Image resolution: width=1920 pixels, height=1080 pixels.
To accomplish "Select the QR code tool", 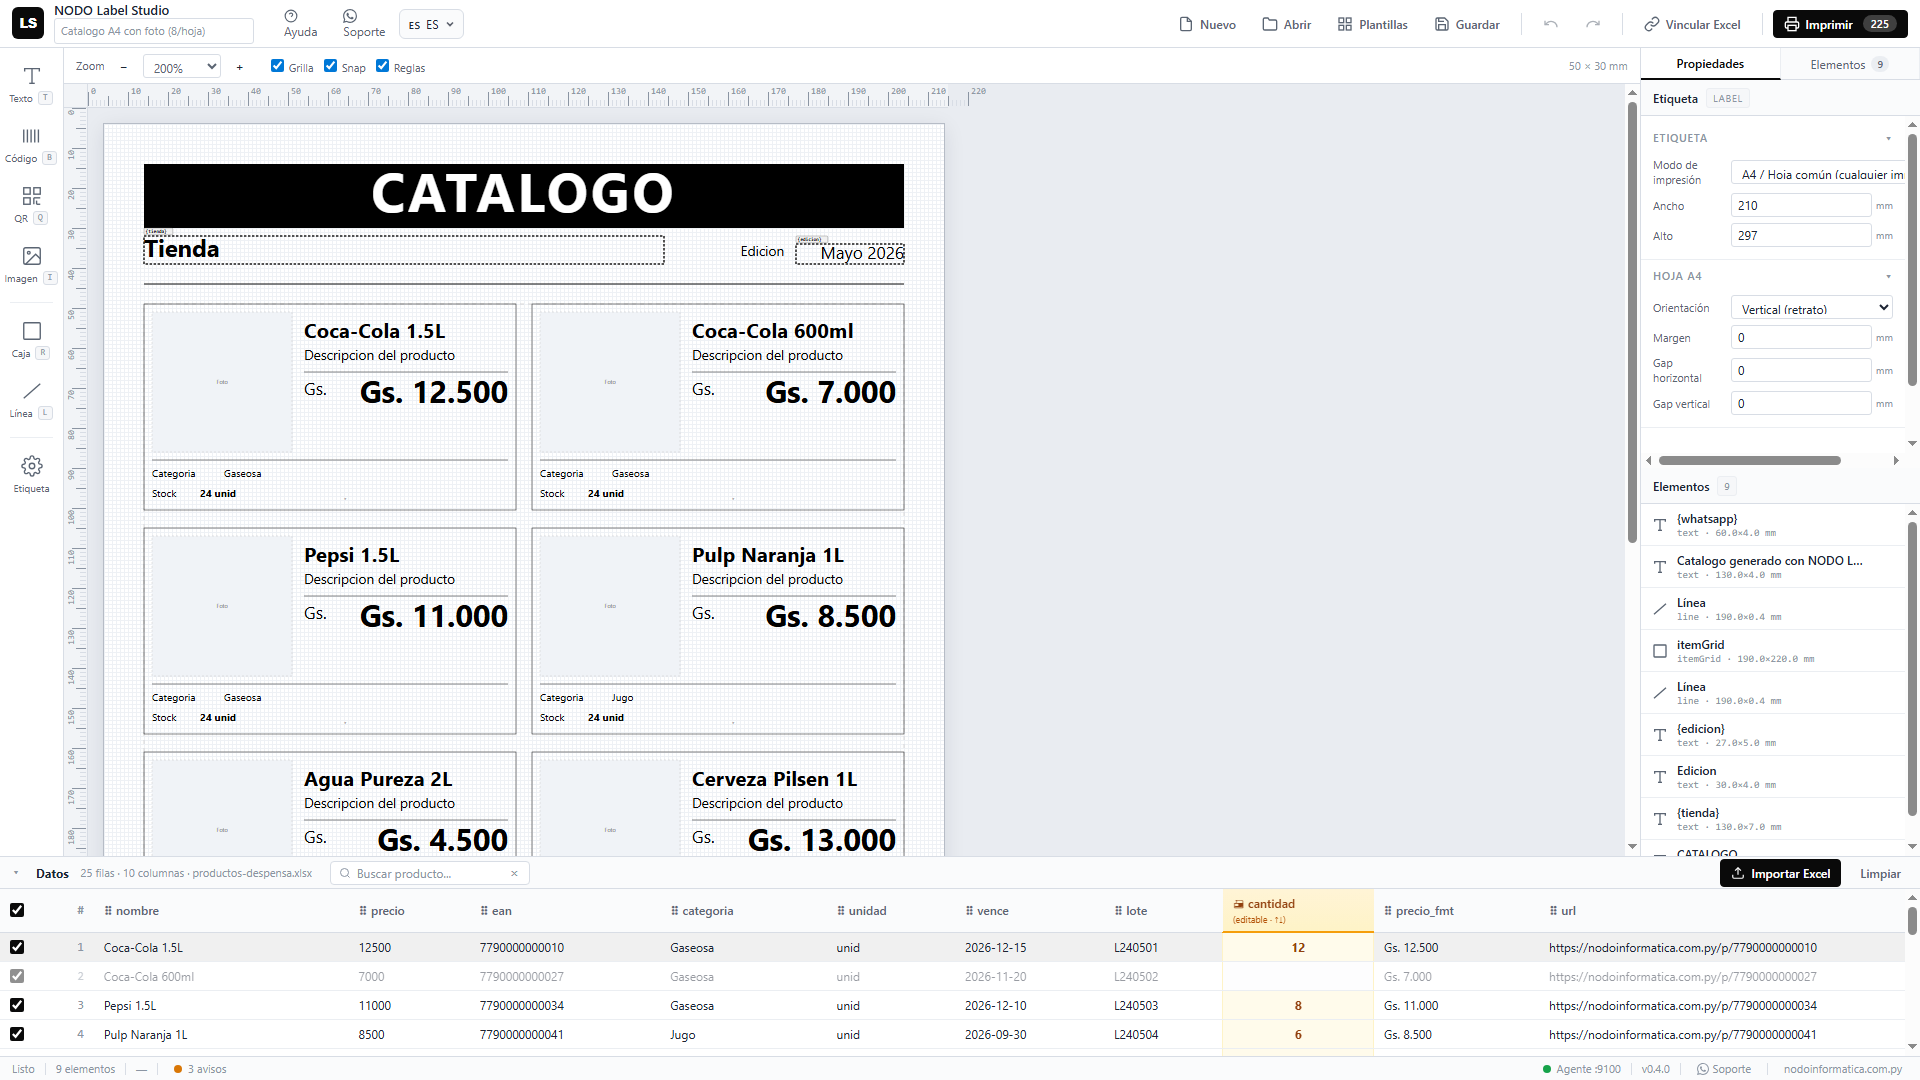I will [x=31, y=204].
